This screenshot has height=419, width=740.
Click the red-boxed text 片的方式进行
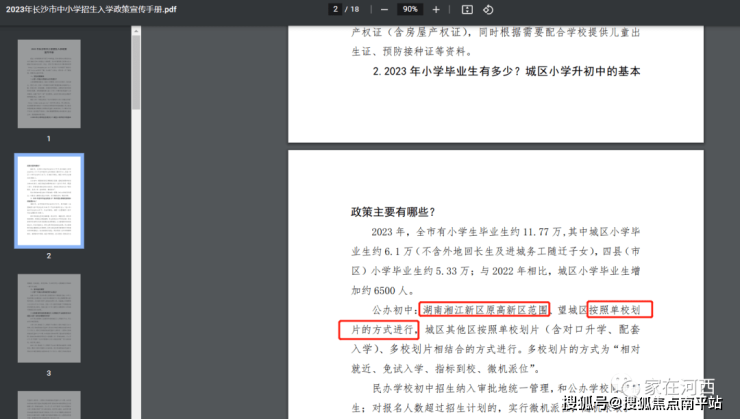[378, 328]
